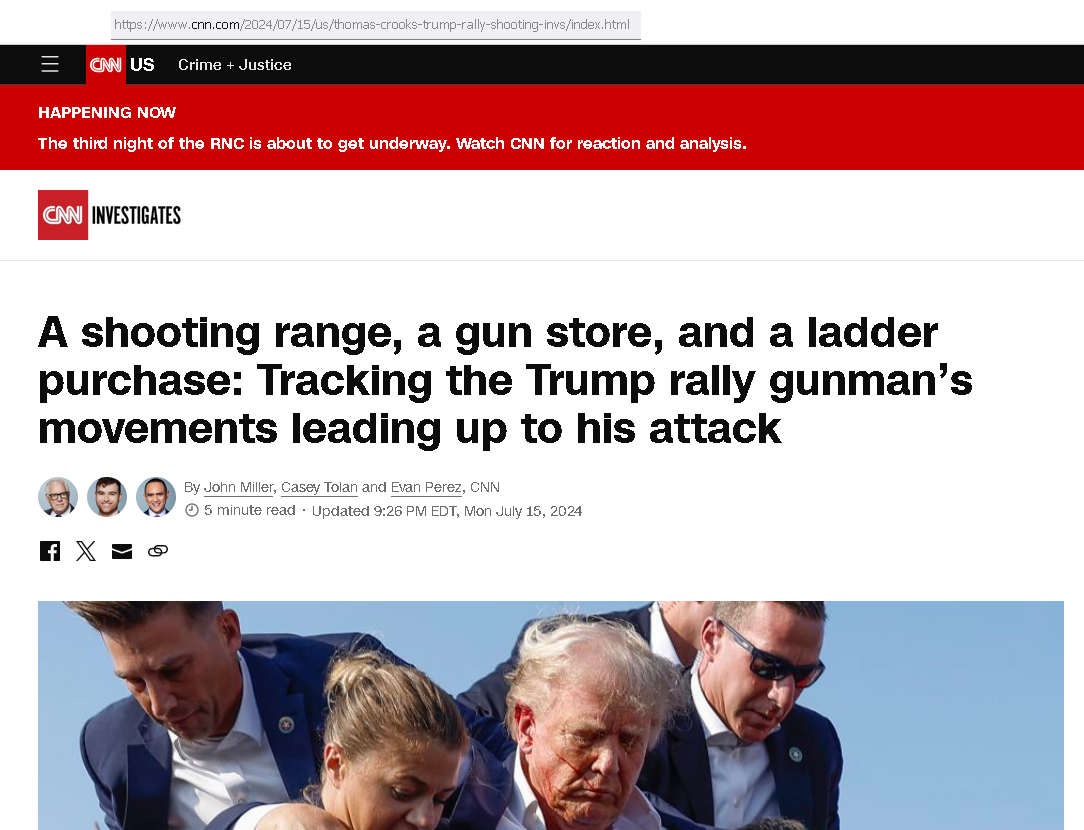Share article on X
The height and width of the screenshot is (830, 1084).
[x=86, y=551]
